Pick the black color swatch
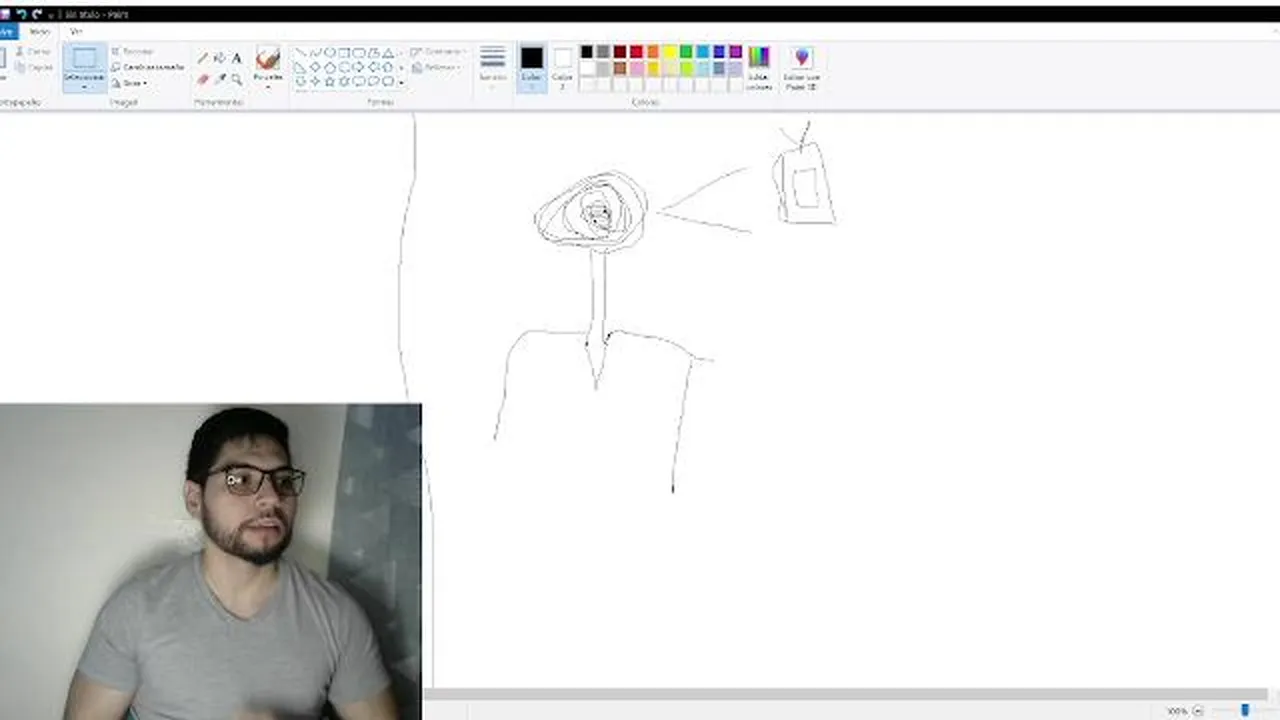Image resolution: width=1280 pixels, height=720 pixels. point(587,52)
